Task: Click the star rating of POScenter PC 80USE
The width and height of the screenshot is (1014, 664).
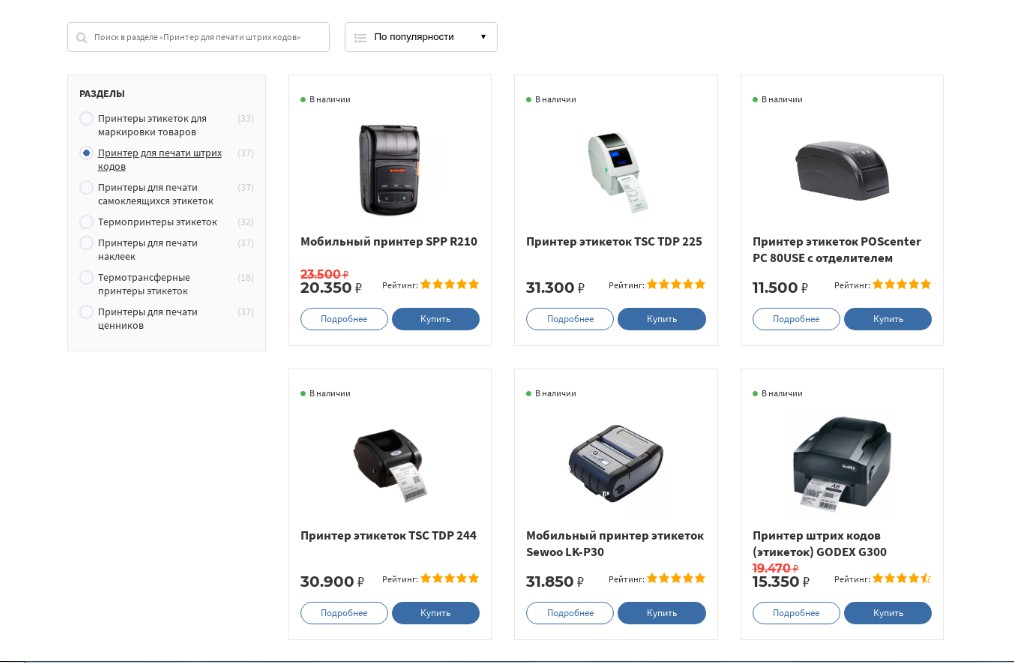Action: click(902, 284)
